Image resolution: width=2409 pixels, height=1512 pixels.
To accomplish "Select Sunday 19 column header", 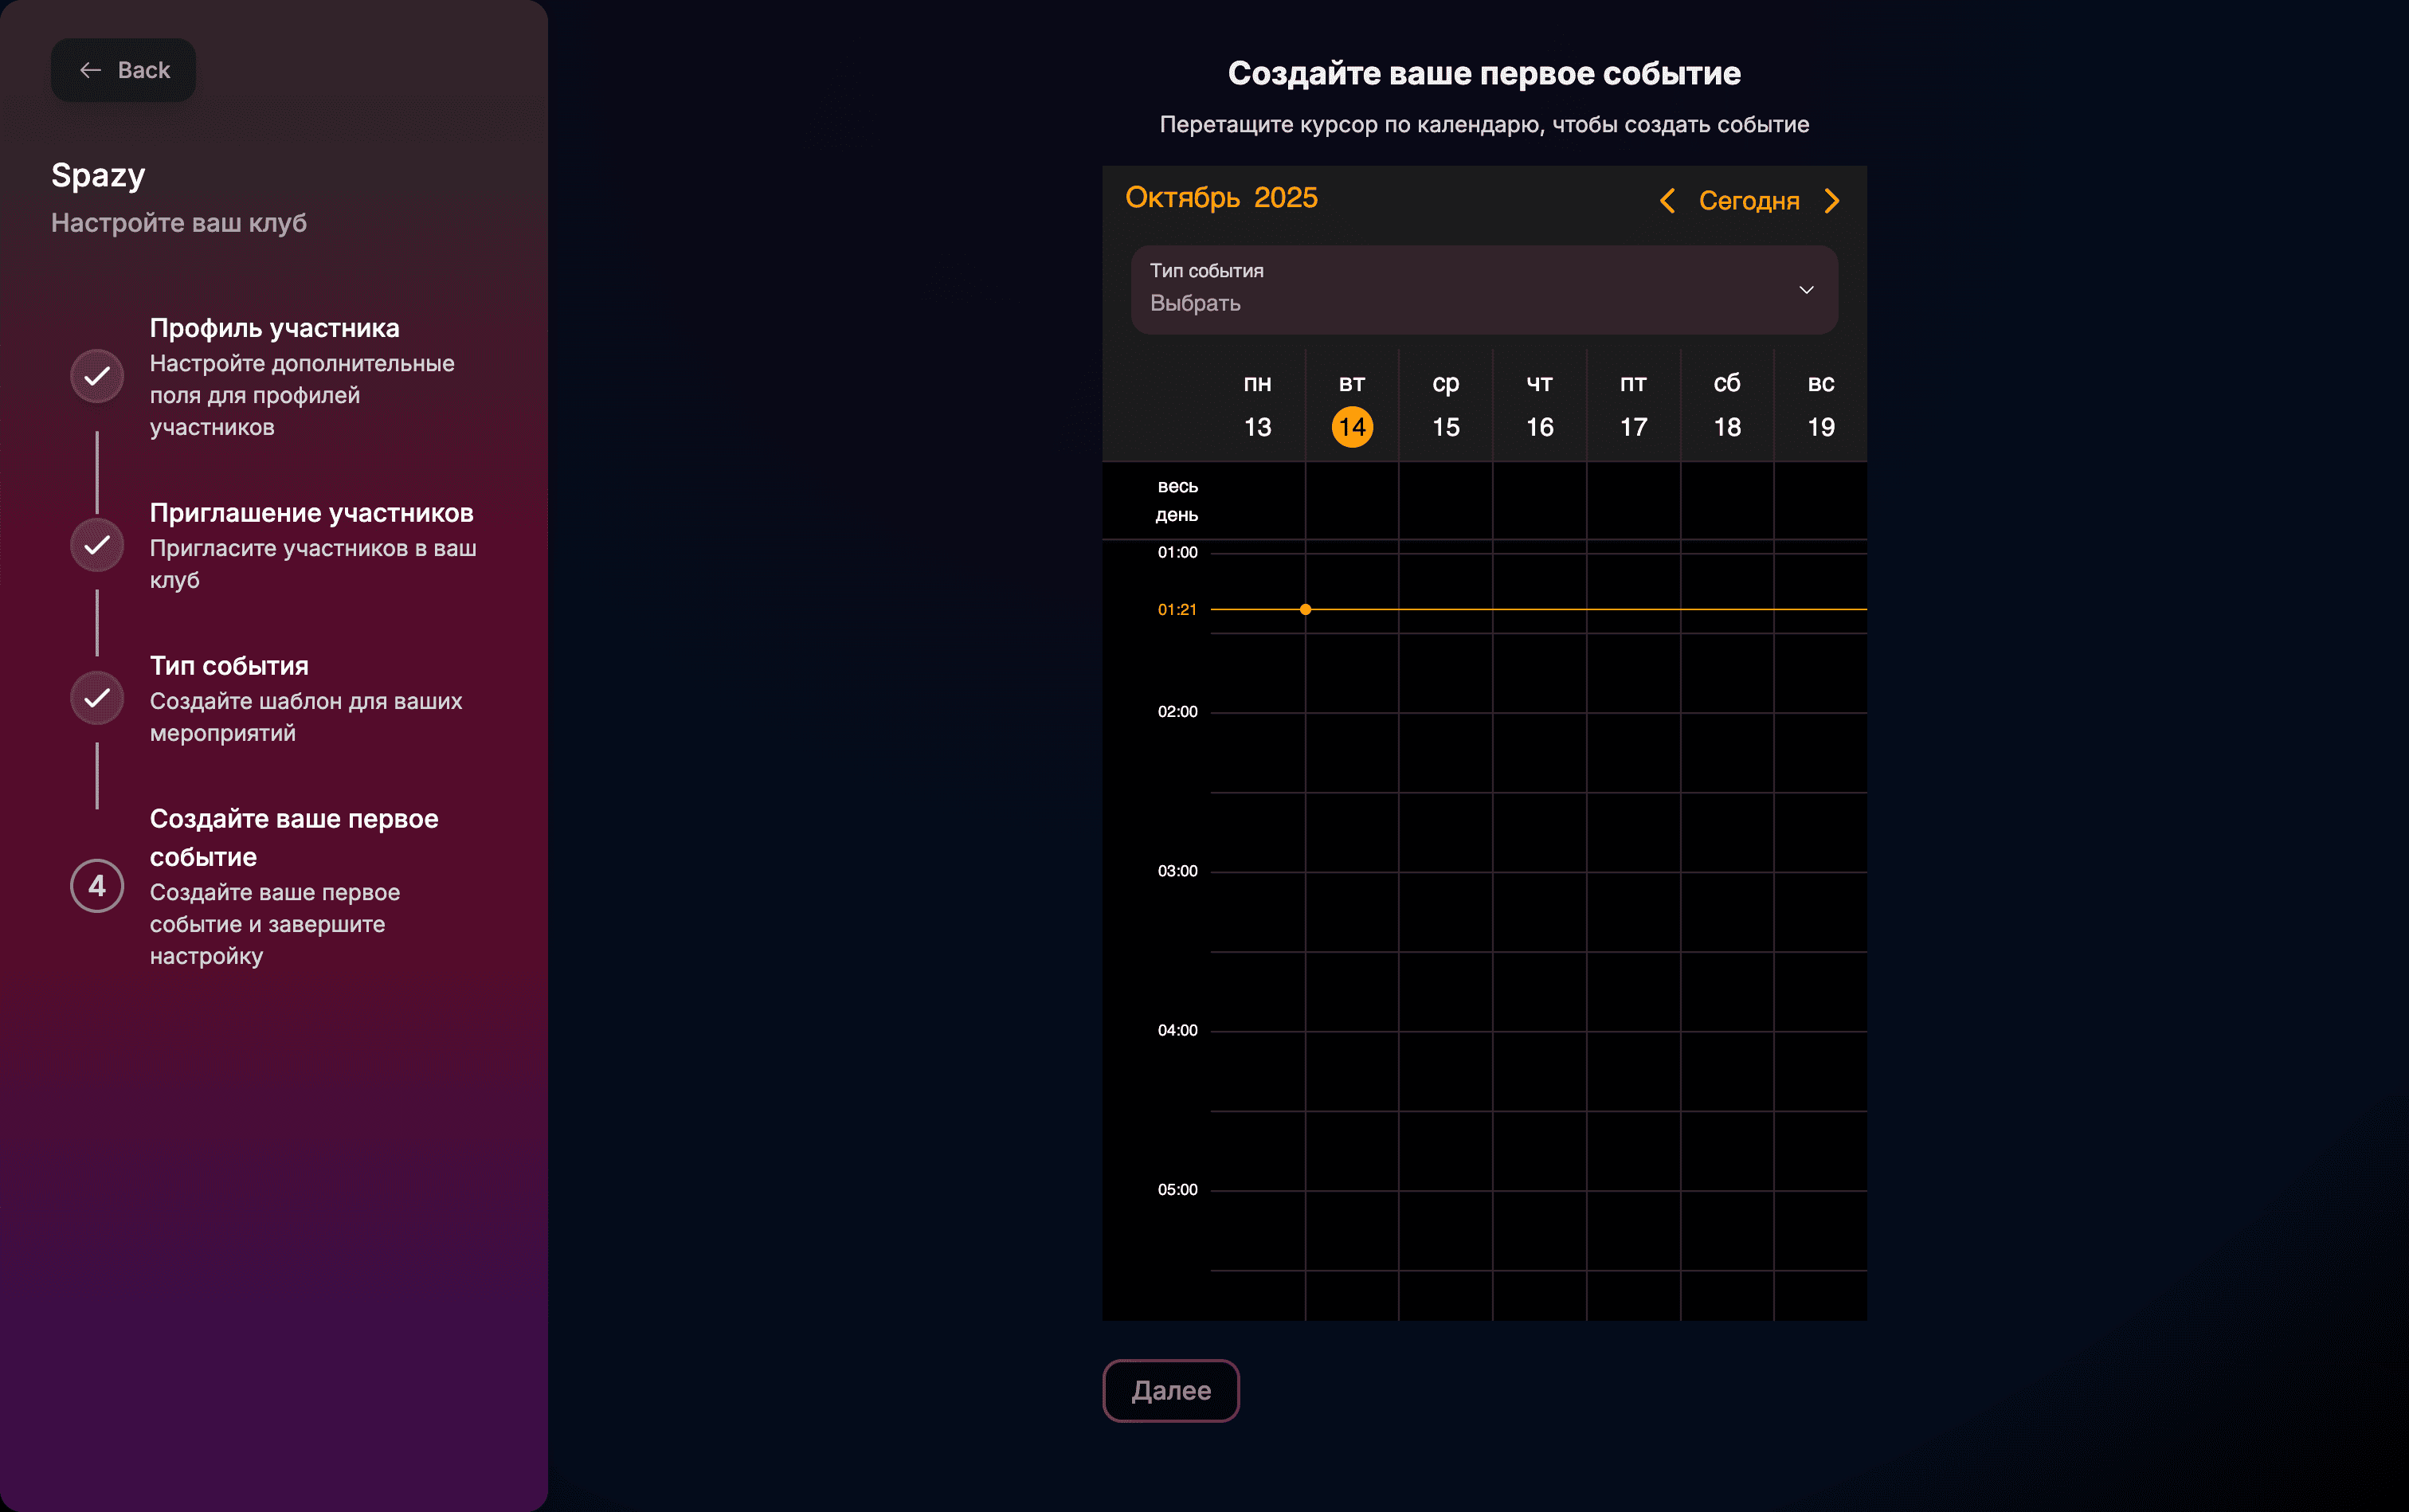I will (1820, 406).
